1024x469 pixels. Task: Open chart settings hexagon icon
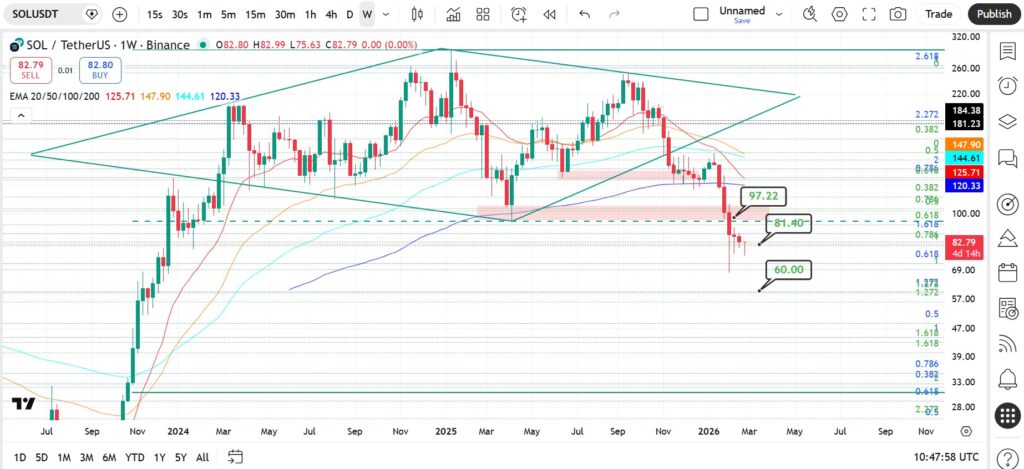pyautogui.click(x=839, y=14)
